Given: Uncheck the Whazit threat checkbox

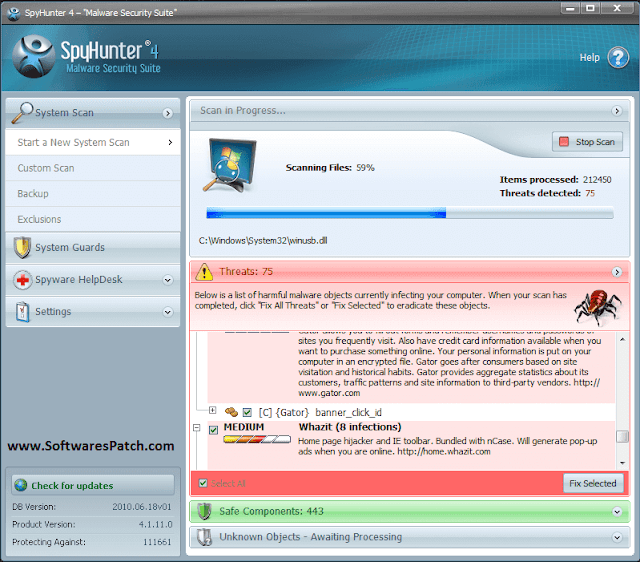Looking at the screenshot, I should [x=213, y=430].
